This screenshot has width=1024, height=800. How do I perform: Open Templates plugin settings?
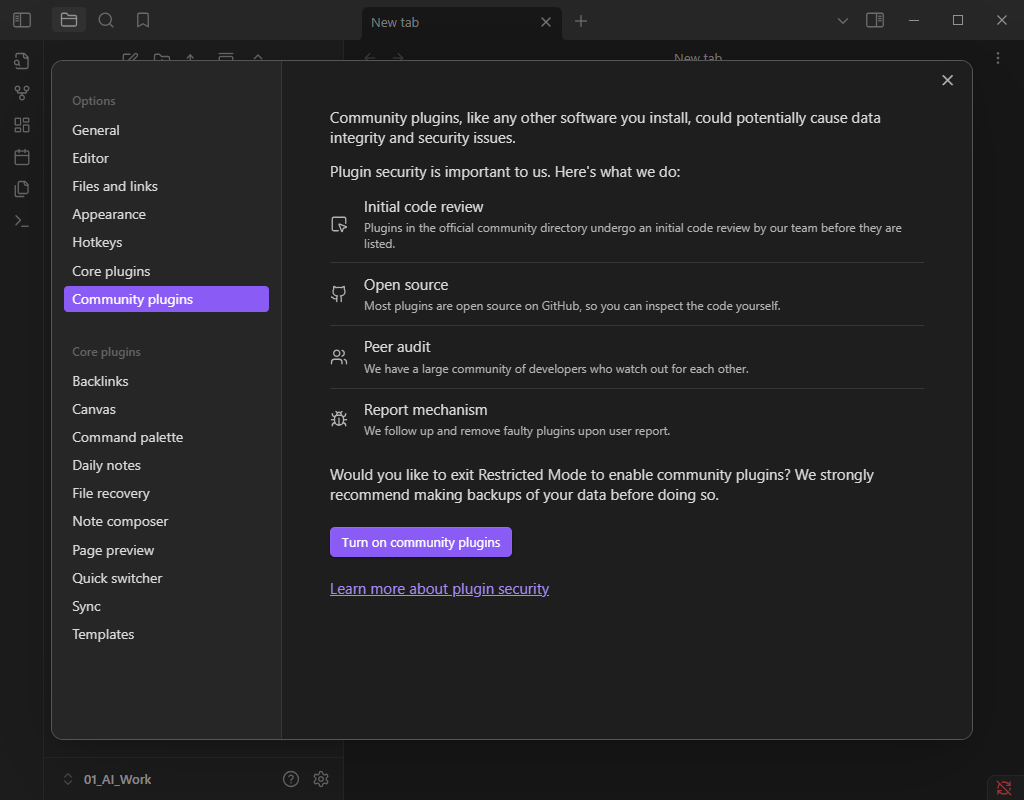tap(166, 635)
